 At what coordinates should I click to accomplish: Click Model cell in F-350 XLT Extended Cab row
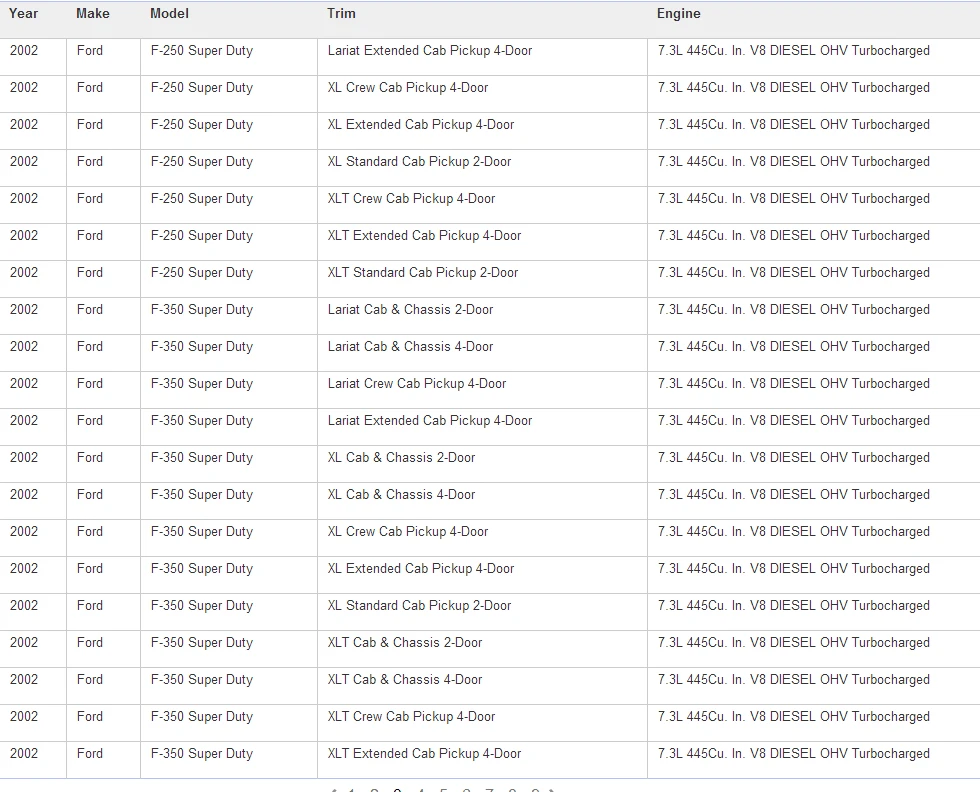[202, 753]
